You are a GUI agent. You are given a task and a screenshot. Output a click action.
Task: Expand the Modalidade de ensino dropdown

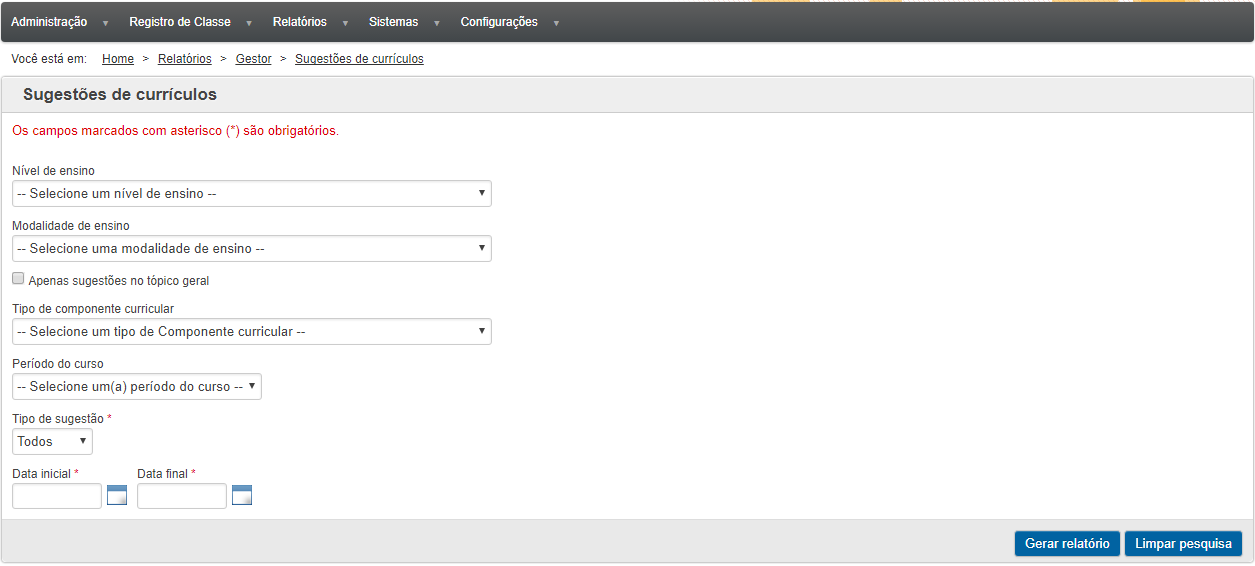(252, 248)
